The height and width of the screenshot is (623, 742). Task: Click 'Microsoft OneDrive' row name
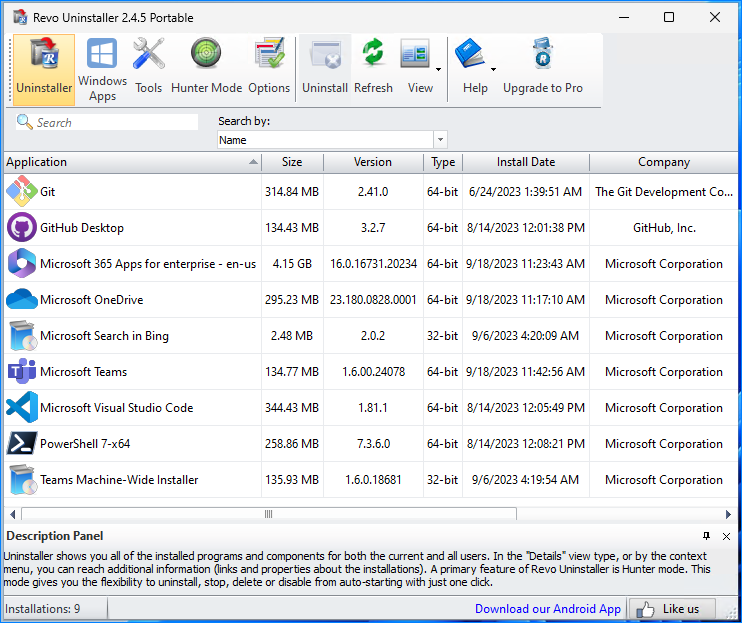coord(92,299)
